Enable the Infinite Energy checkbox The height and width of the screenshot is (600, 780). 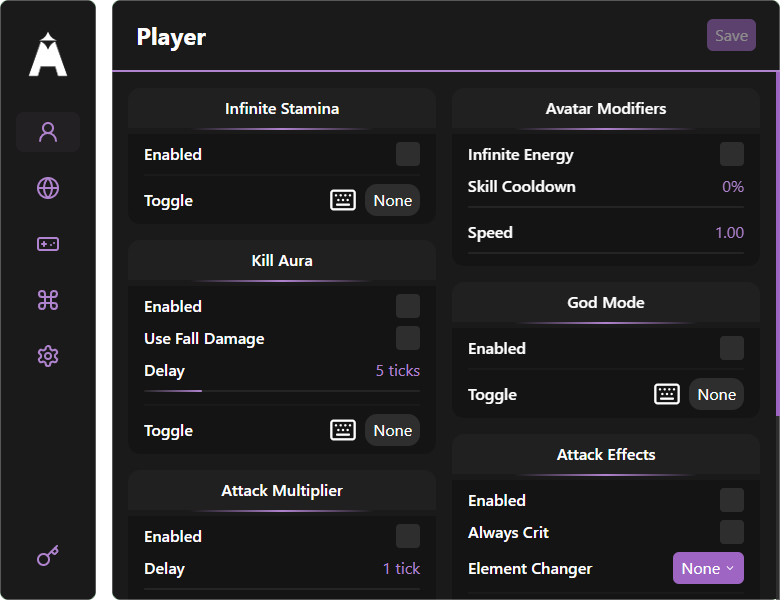click(732, 154)
